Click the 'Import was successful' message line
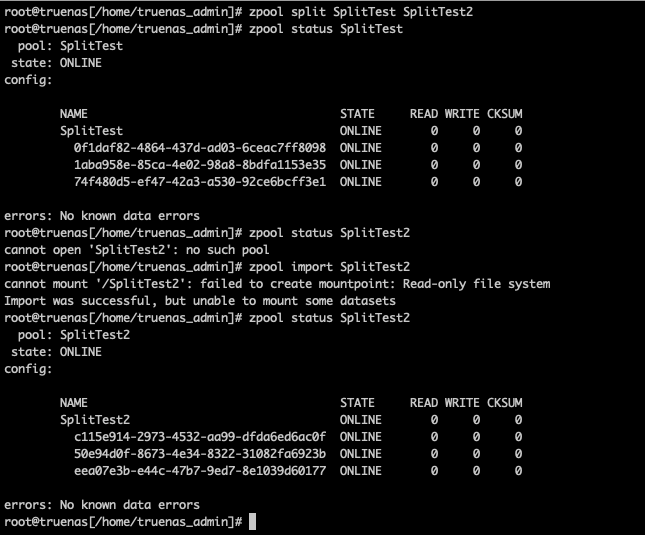The height and width of the screenshot is (535, 645). pyautogui.click(x=200, y=301)
